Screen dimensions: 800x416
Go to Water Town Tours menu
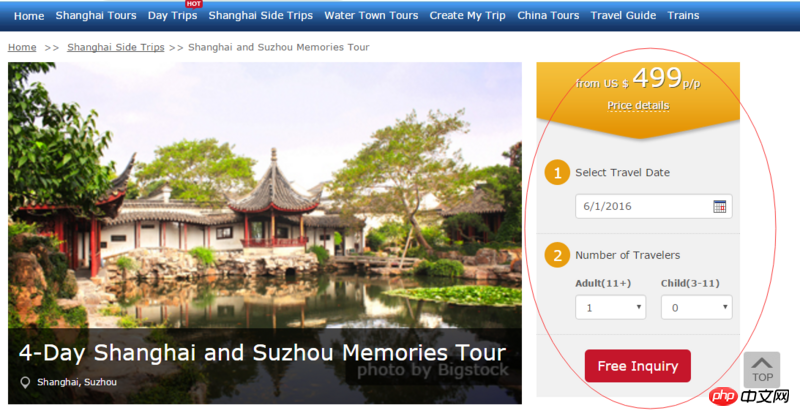[371, 15]
